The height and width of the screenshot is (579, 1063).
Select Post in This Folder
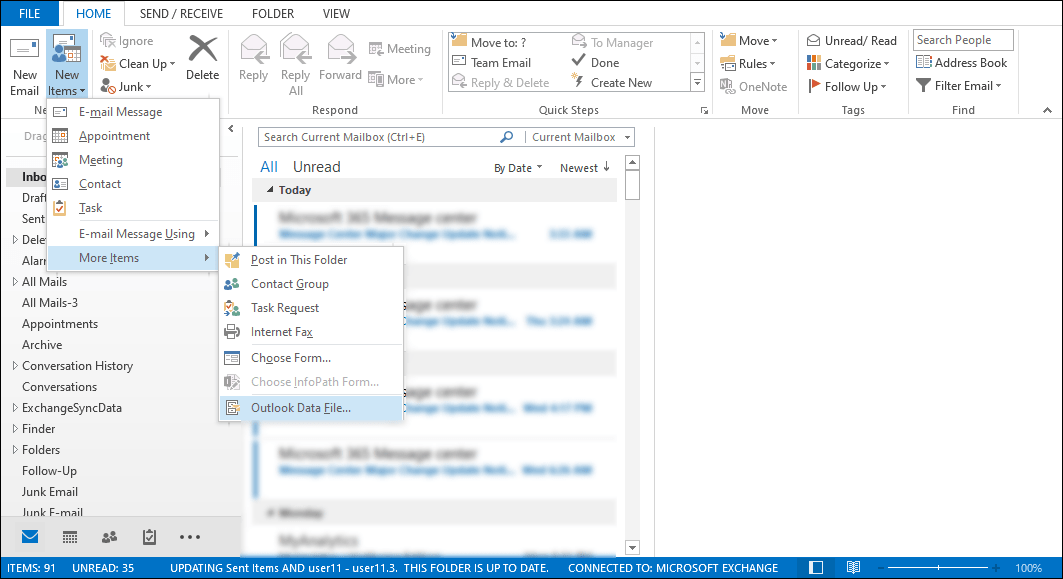coord(311,260)
